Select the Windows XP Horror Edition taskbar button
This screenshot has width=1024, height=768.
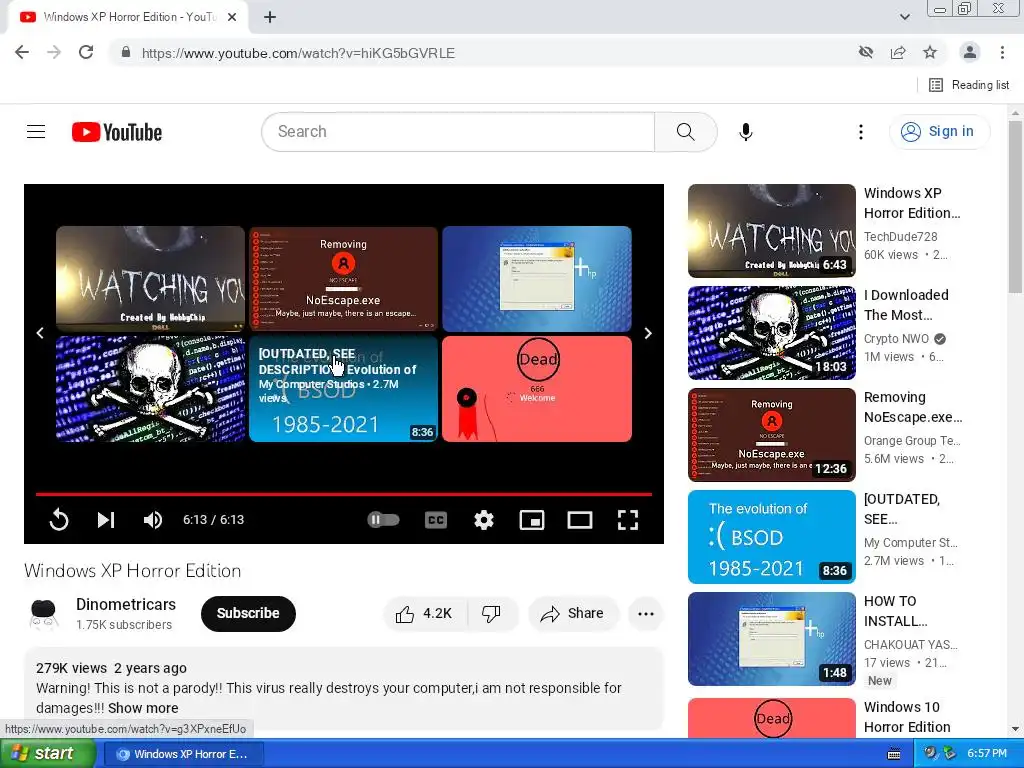[184, 754]
